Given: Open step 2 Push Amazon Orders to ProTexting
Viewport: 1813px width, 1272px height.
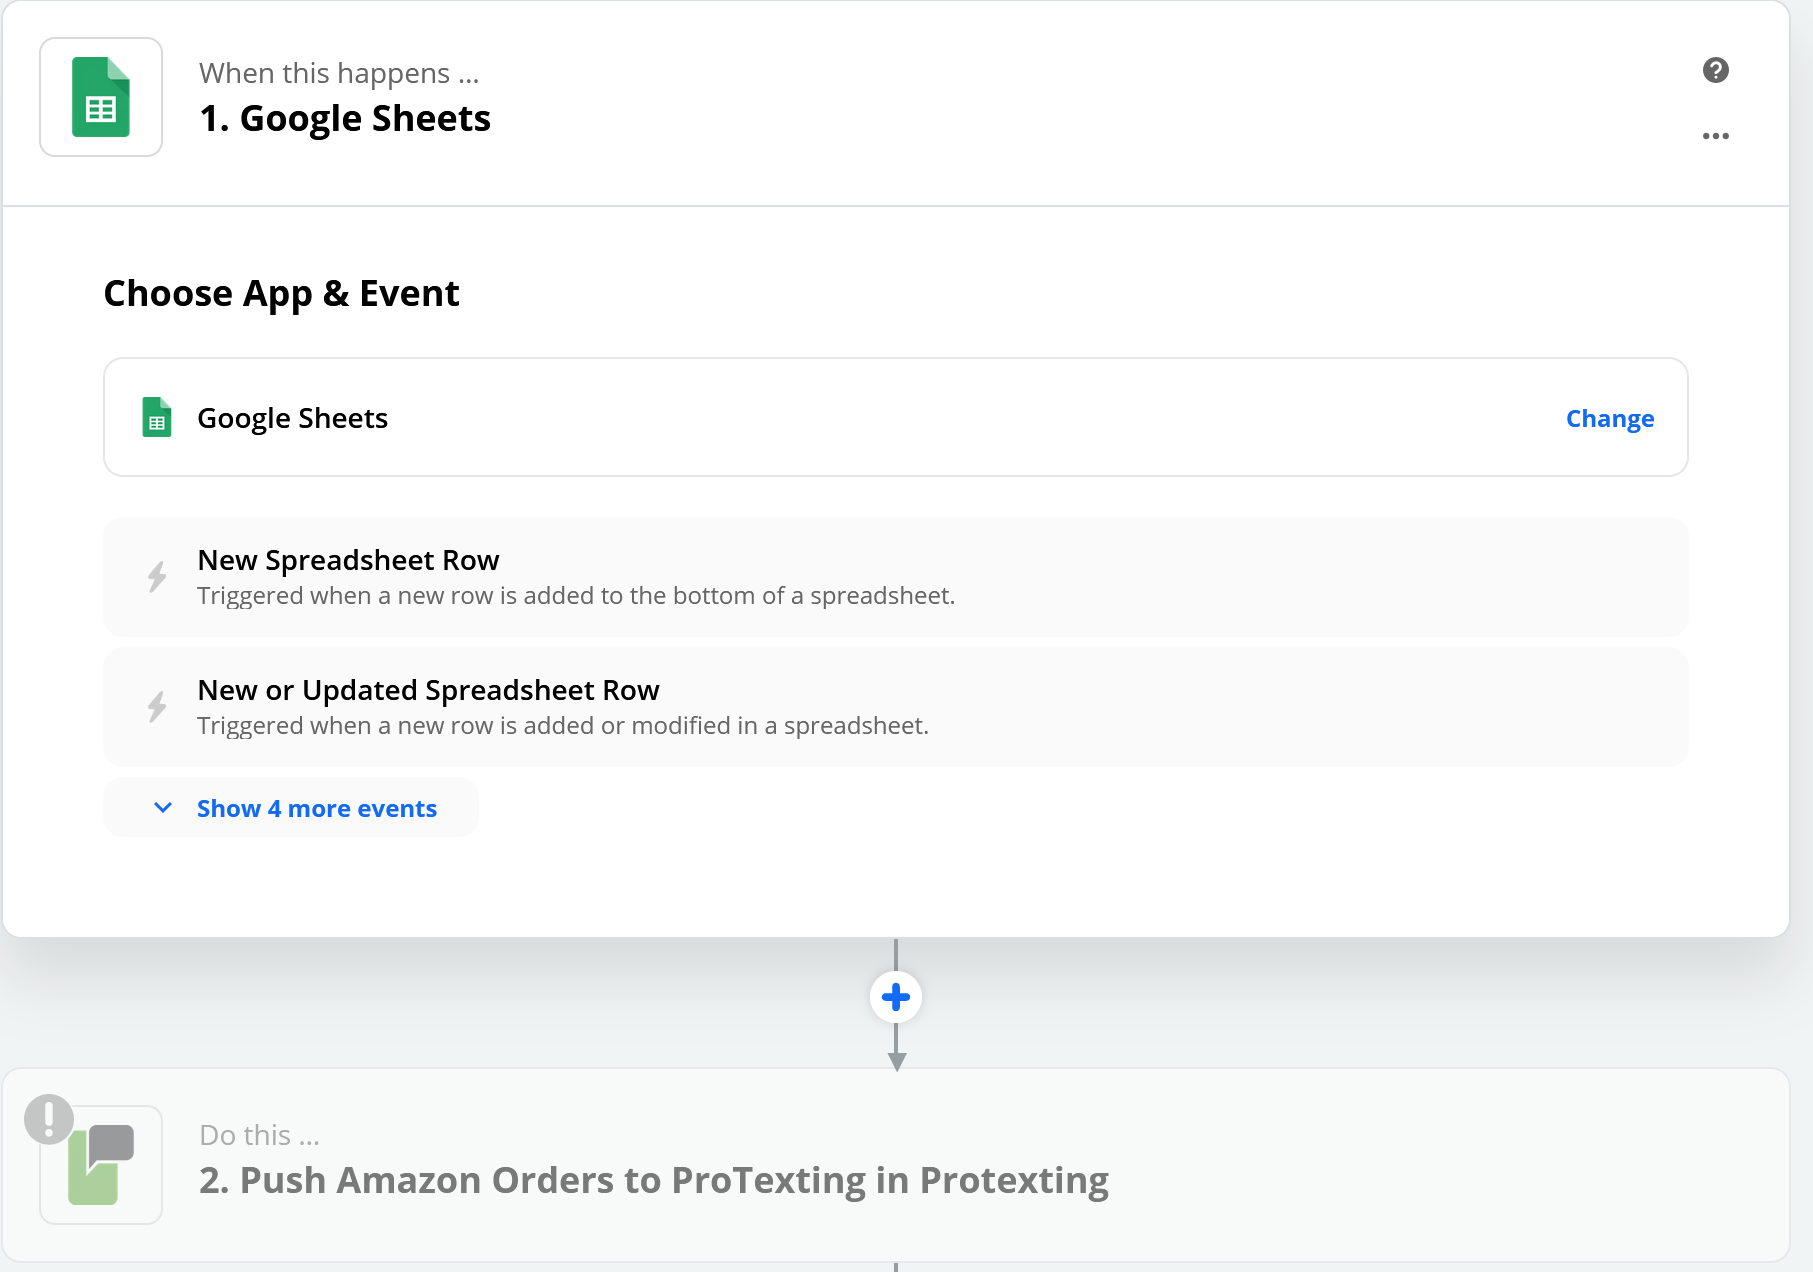Looking at the screenshot, I should [896, 1165].
